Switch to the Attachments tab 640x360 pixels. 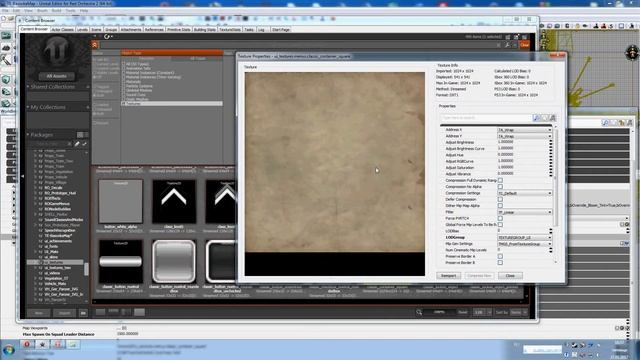(131, 30)
